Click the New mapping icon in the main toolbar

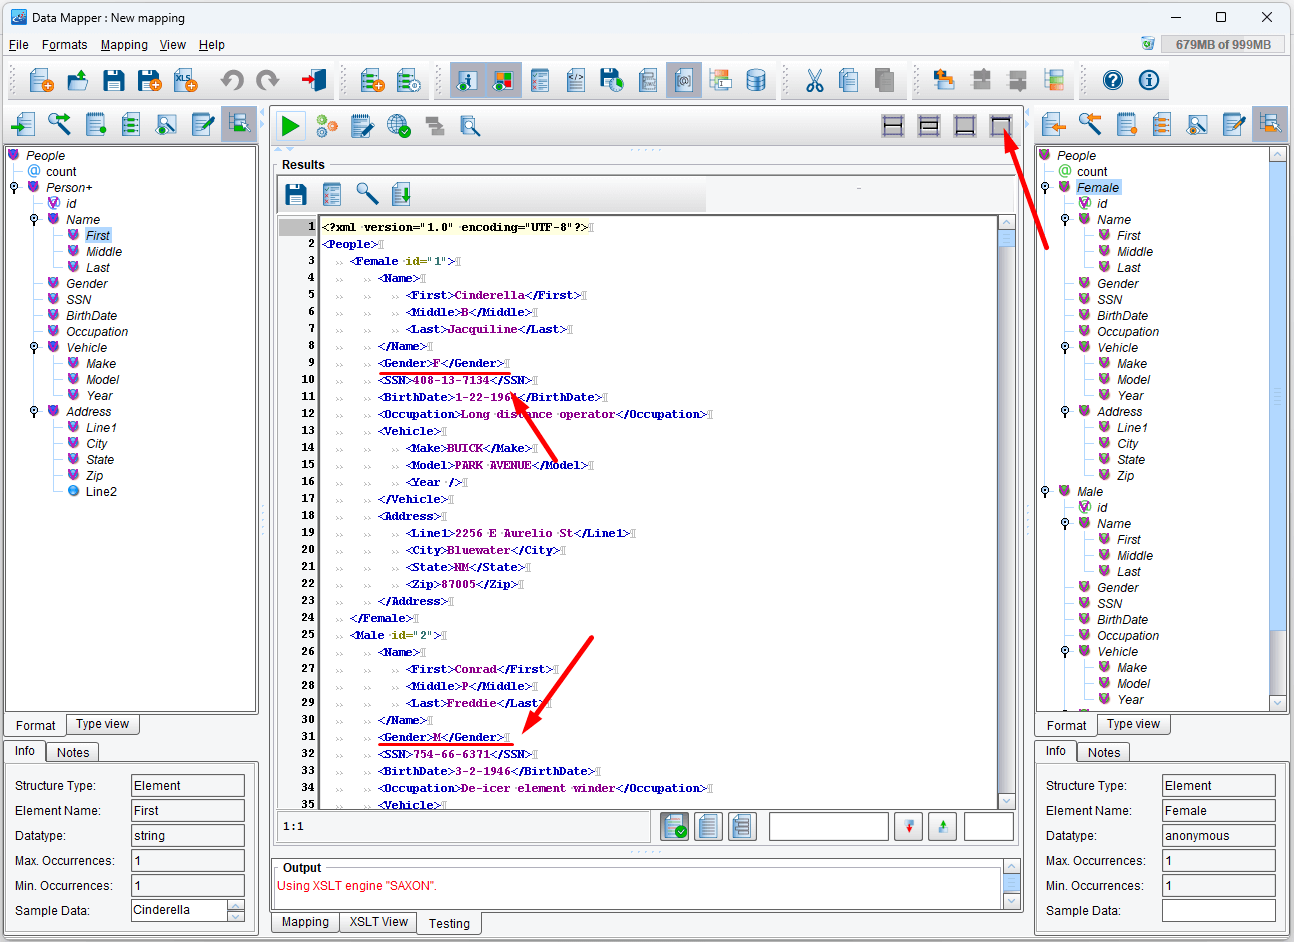click(x=41, y=81)
